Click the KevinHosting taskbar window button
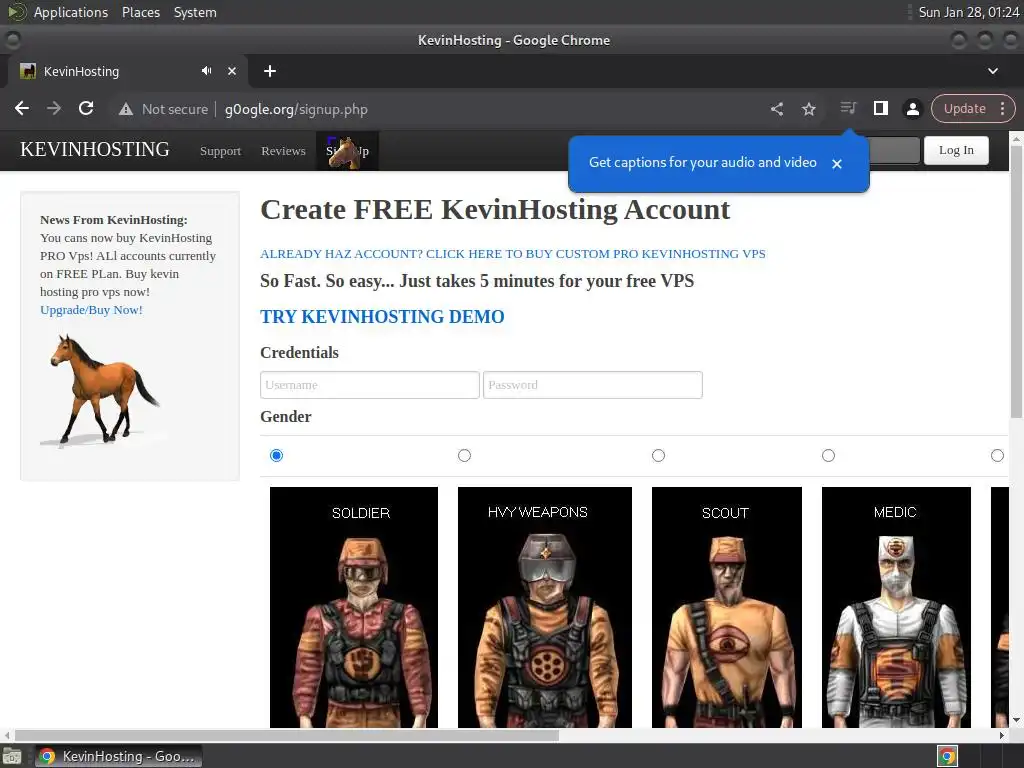 [119, 756]
